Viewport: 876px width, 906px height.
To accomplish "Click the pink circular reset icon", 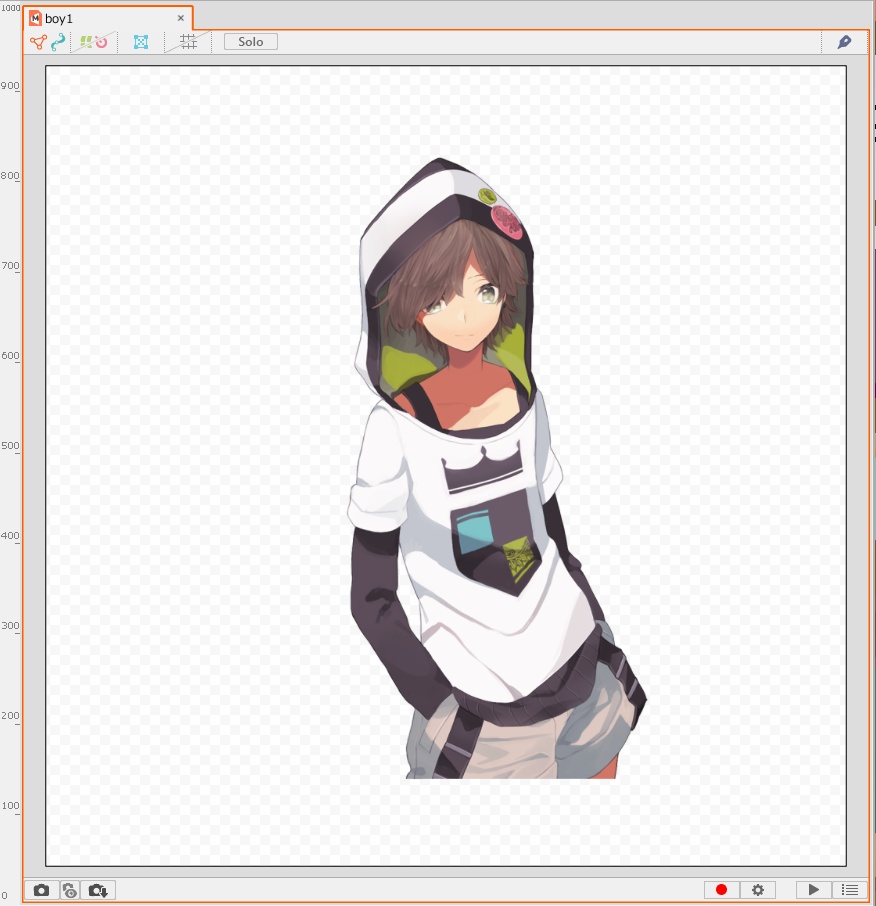I will (x=102, y=42).
